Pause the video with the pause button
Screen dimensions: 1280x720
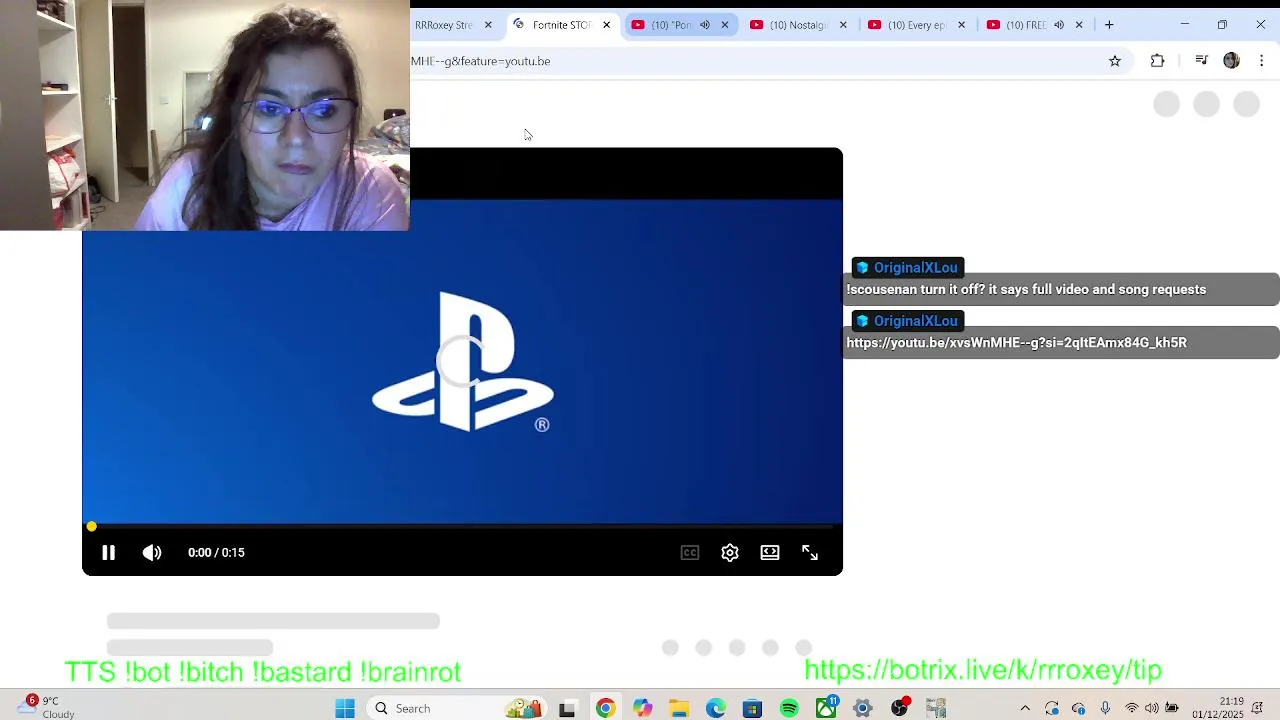[x=108, y=552]
